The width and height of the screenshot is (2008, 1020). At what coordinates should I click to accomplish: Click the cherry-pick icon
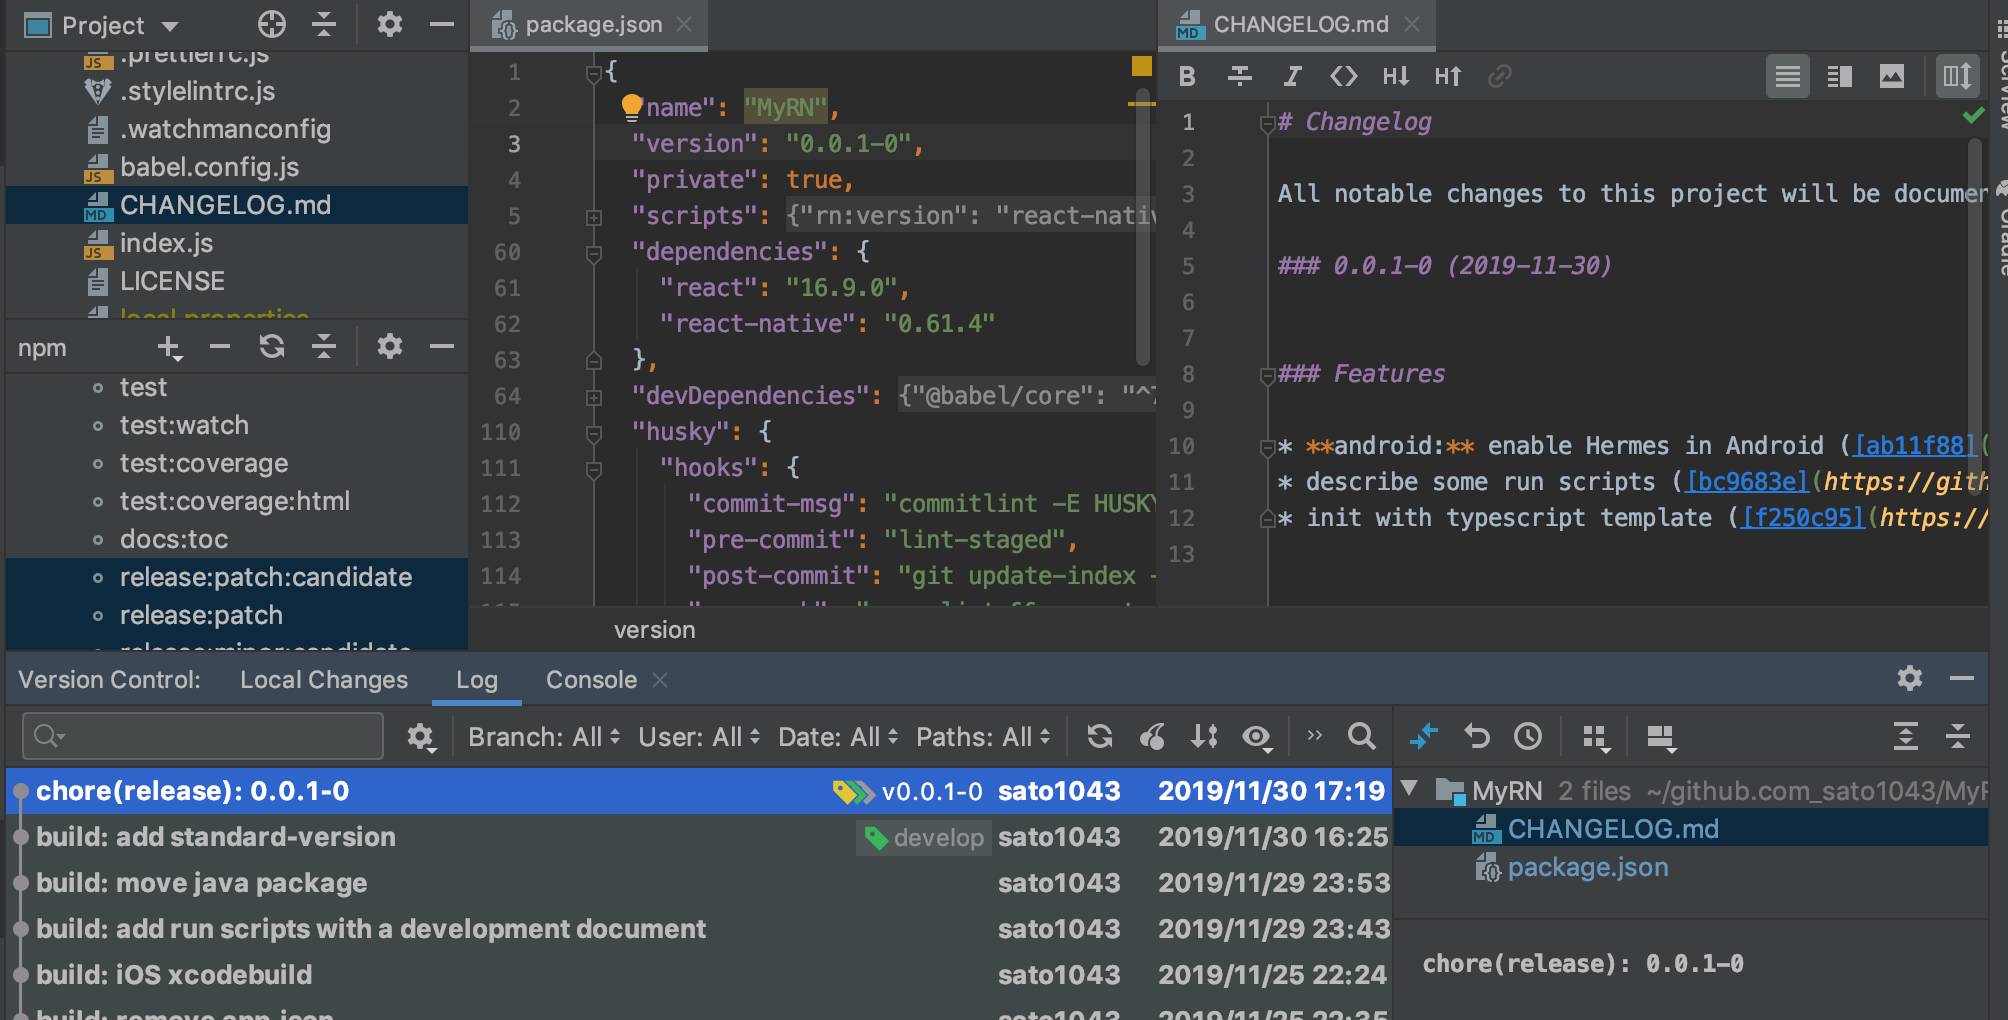[x=1152, y=737]
